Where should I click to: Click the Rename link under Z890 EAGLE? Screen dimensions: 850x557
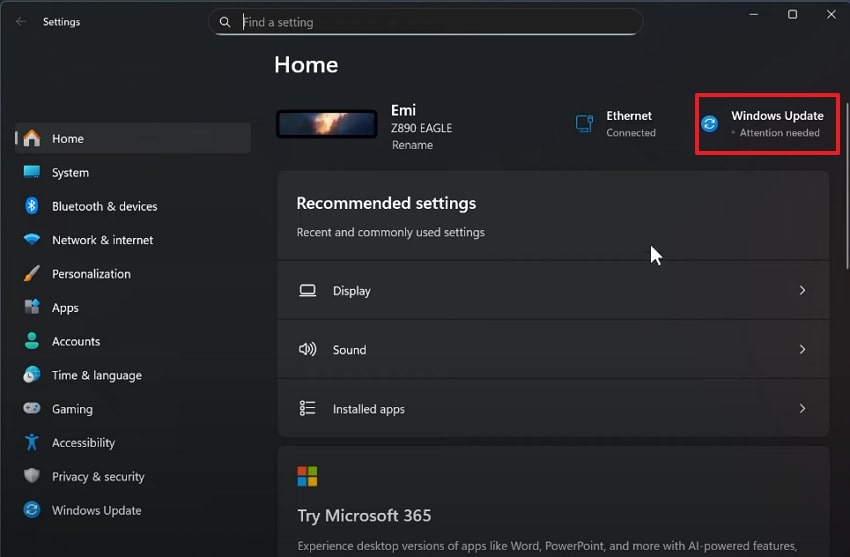click(x=412, y=145)
